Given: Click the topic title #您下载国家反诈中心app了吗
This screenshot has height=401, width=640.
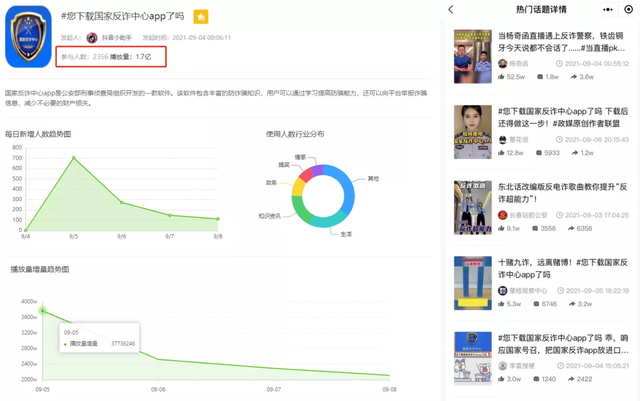Looking at the screenshot, I should click(x=122, y=16).
